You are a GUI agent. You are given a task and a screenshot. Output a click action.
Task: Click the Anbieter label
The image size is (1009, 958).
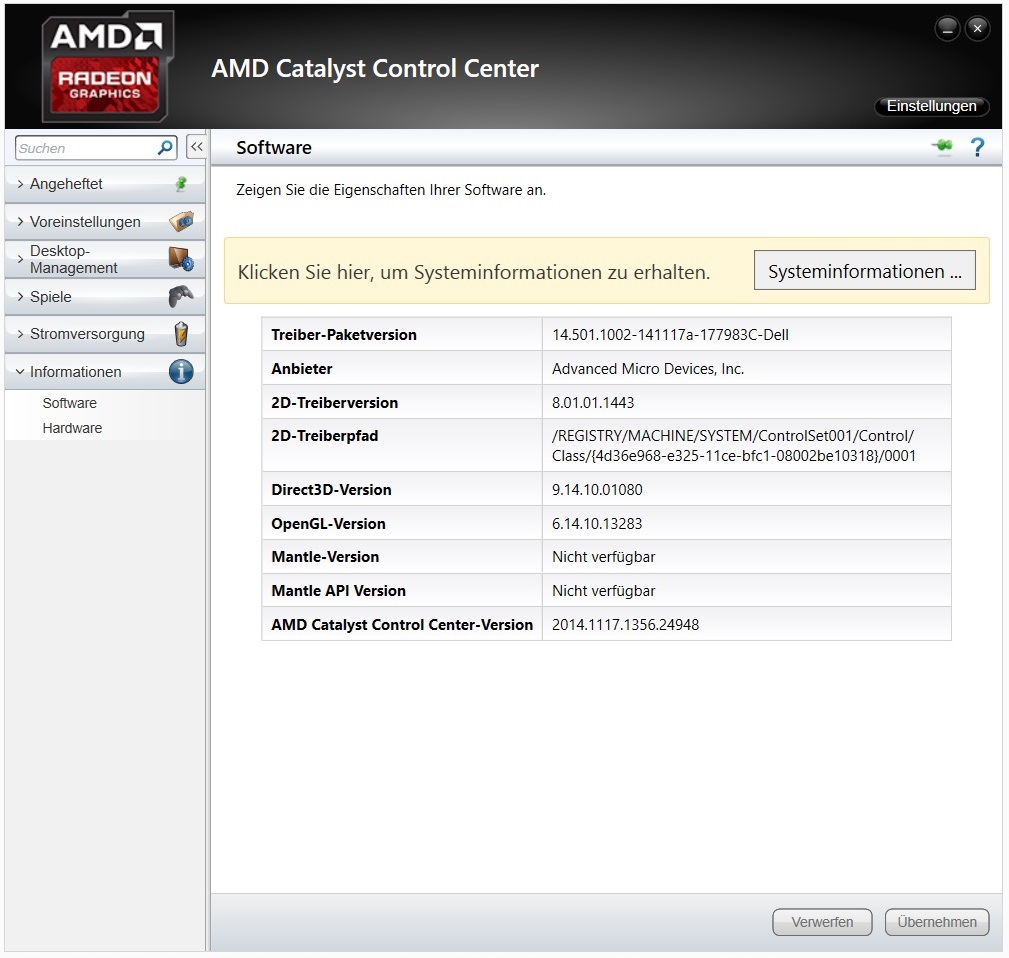coord(302,369)
